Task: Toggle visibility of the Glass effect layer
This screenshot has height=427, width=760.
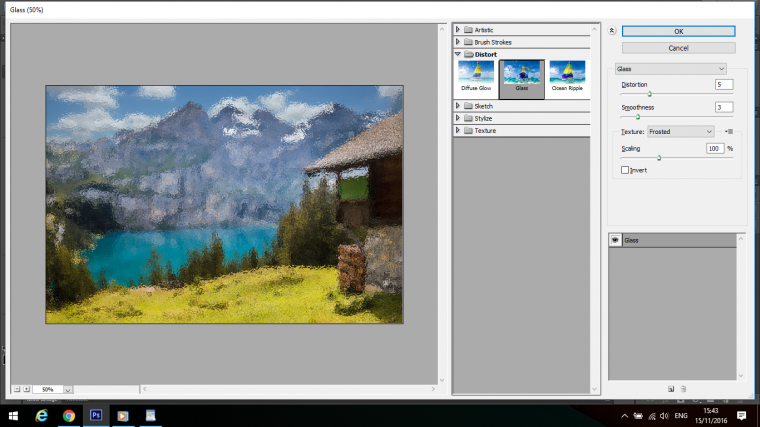Action: coord(615,240)
